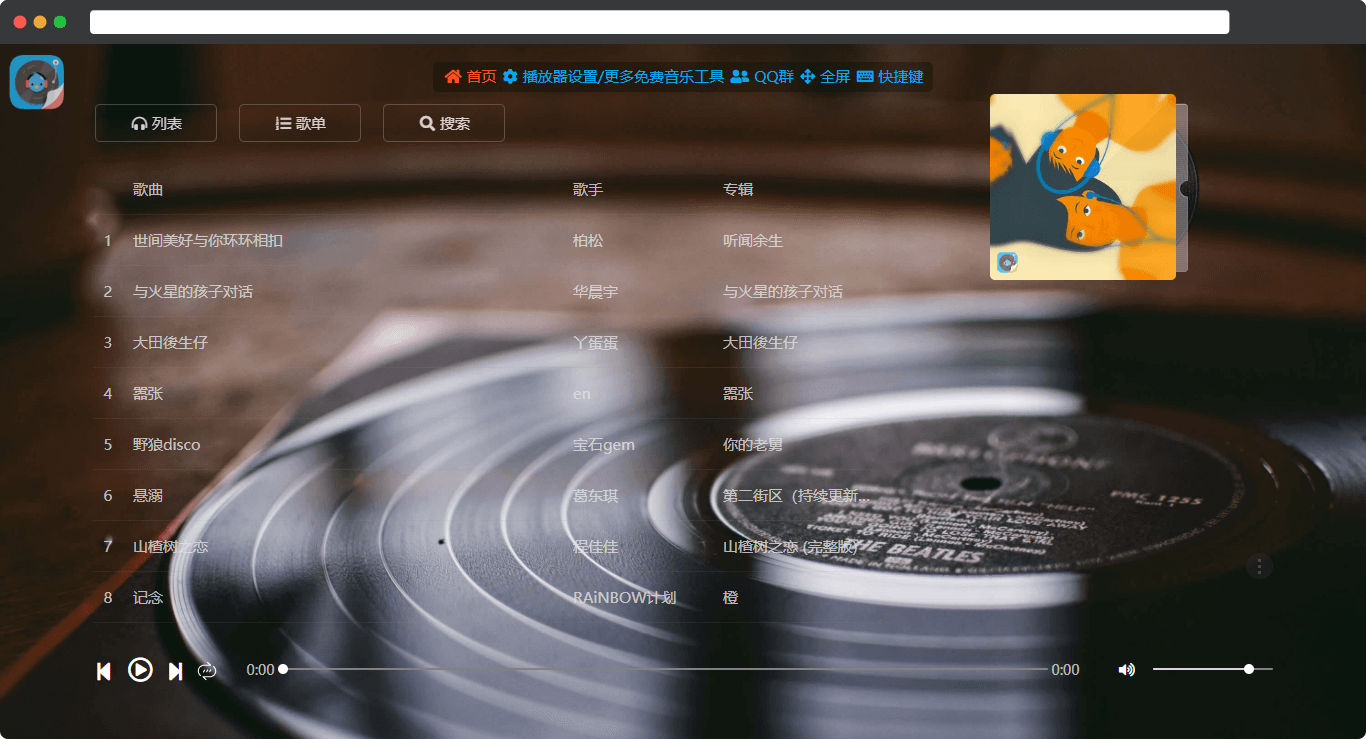Screen dimensions: 1366x739
Task: Click artist 丫蛋蛋
Action: click(x=595, y=343)
